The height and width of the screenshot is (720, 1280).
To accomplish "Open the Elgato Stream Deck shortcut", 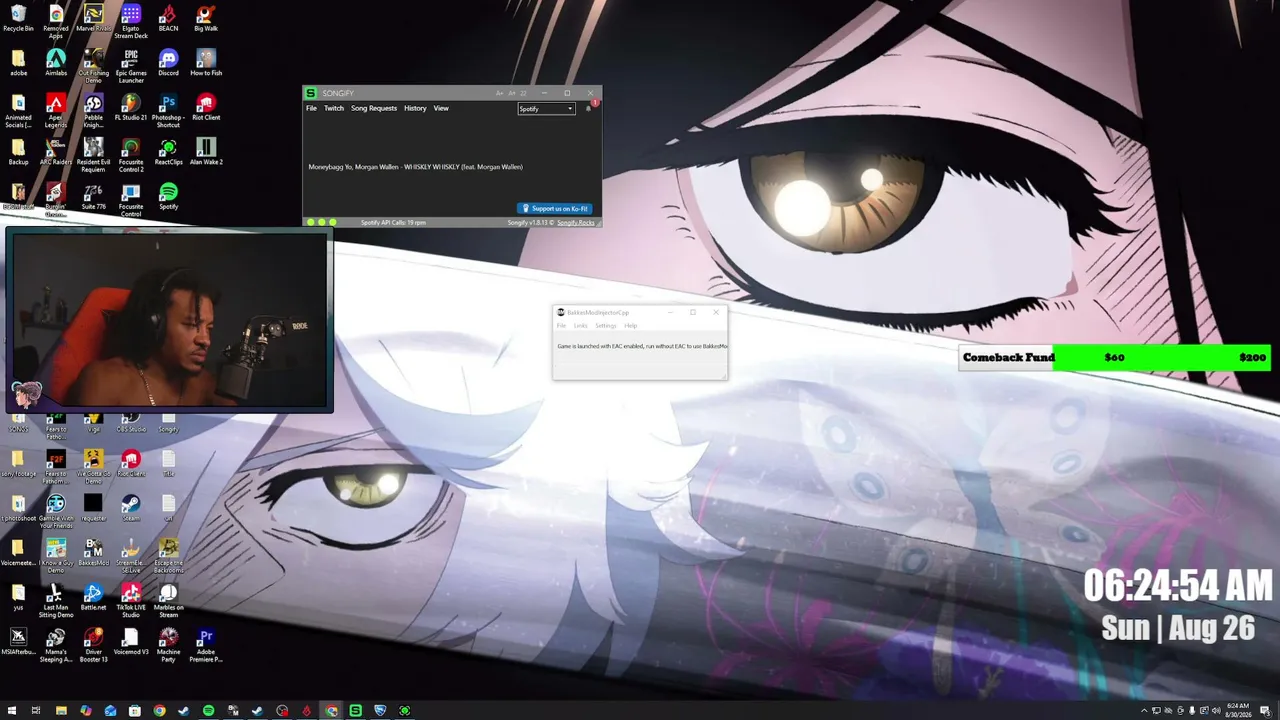I will click(131, 21).
